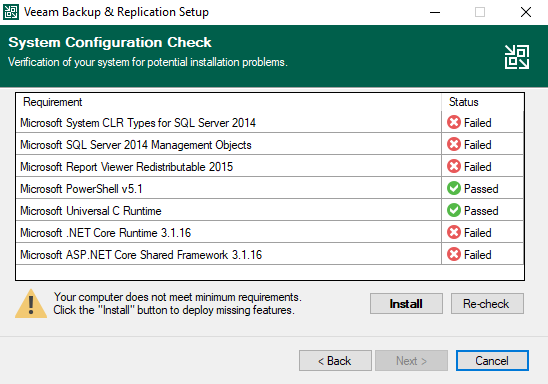Screen dimensions: 548x384
Task: Click Failed status text for .NET Core Runtime
Action: point(478,233)
